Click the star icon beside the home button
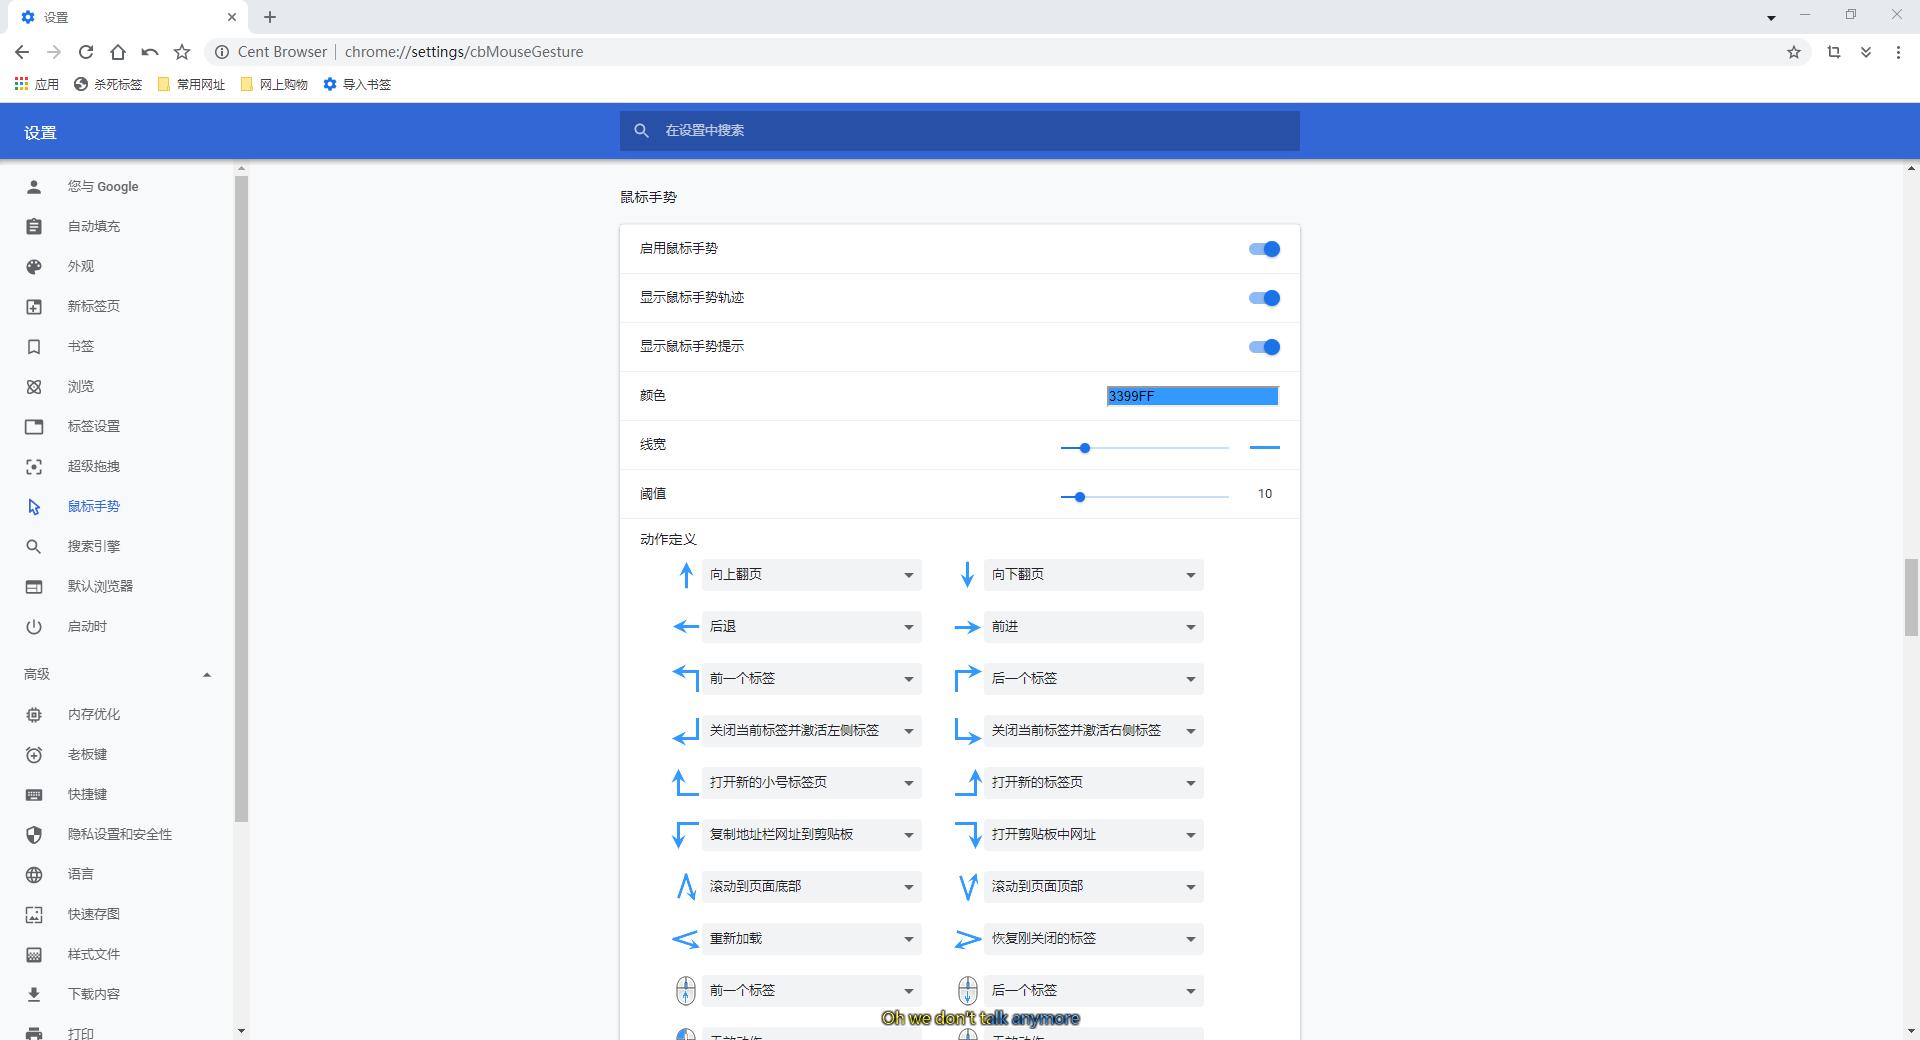 182,52
